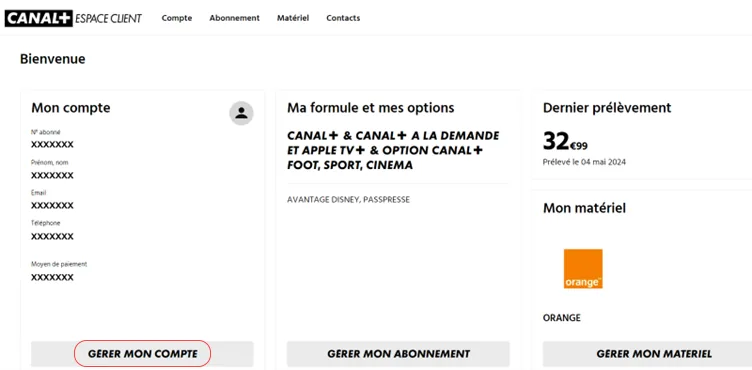The width and height of the screenshot is (752, 370).
Task: Open the Abonnement menu
Action: [235, 18]
